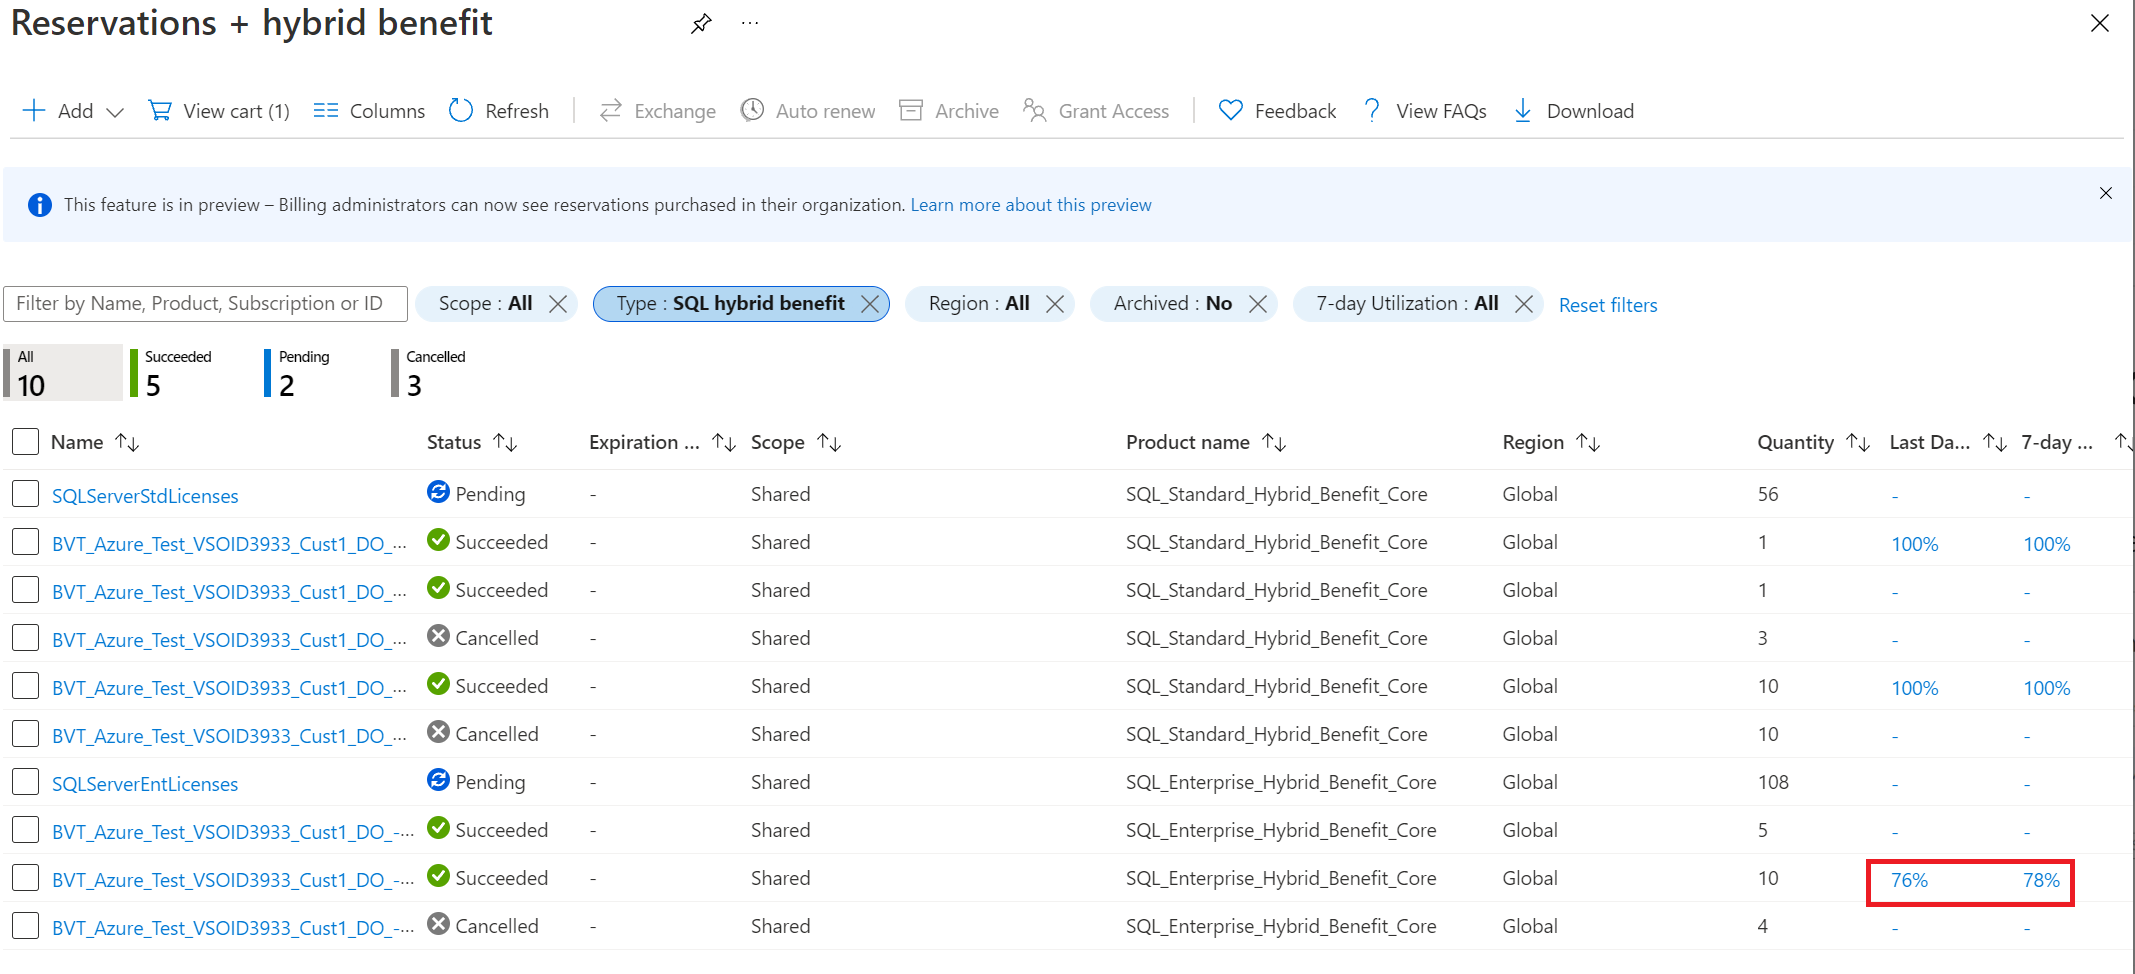The width and height of the screenshot is (2135, 974).
Task: Expand the Add dropdown menu
Action: coord(115,112)
